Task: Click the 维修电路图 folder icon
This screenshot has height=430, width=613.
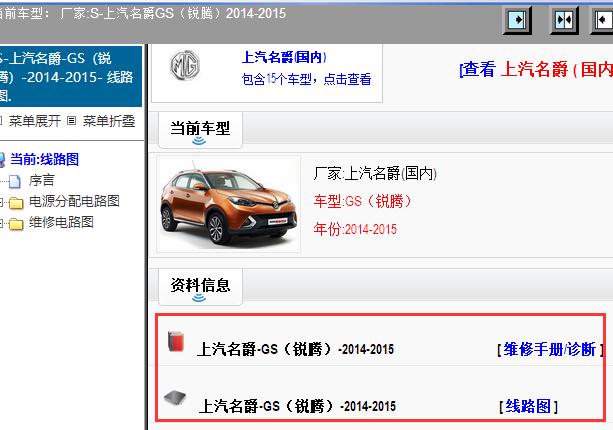Action: [x=16, y=224]
